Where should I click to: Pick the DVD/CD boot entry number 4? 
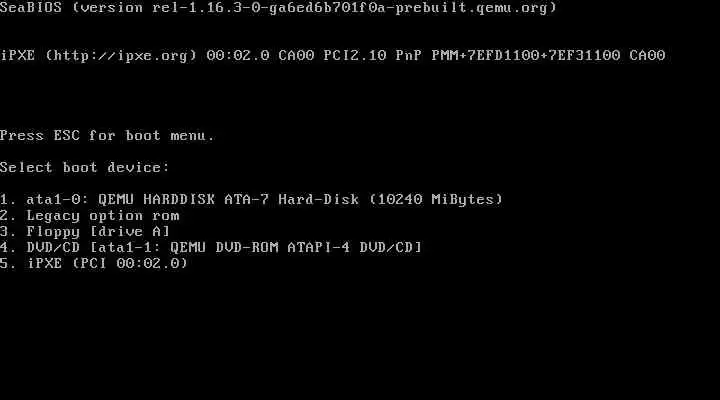[211, 247]
